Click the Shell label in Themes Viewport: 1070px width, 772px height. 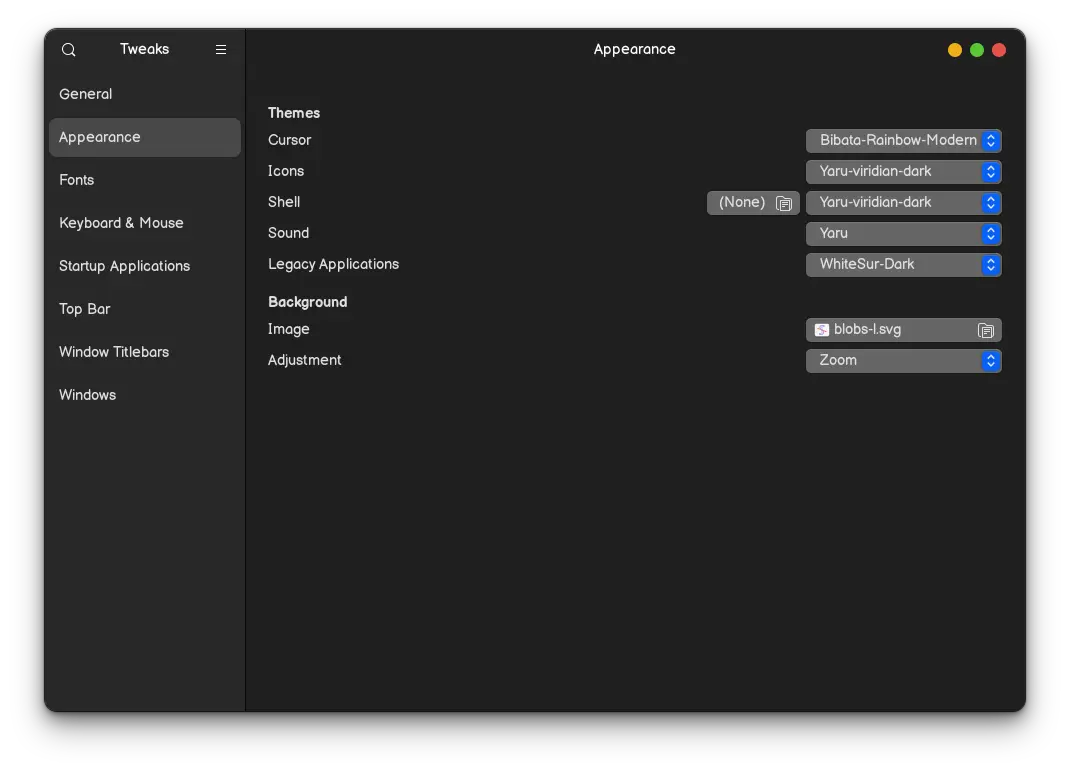(x=284, y=203)
